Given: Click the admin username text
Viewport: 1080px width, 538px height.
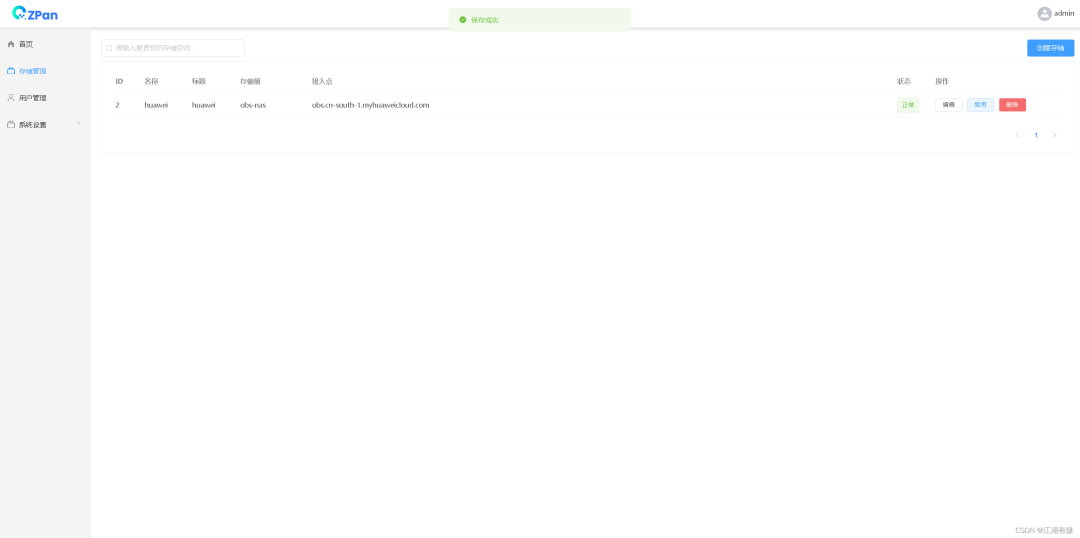Looking at the screenshot, I should [x=1064, y=13].
